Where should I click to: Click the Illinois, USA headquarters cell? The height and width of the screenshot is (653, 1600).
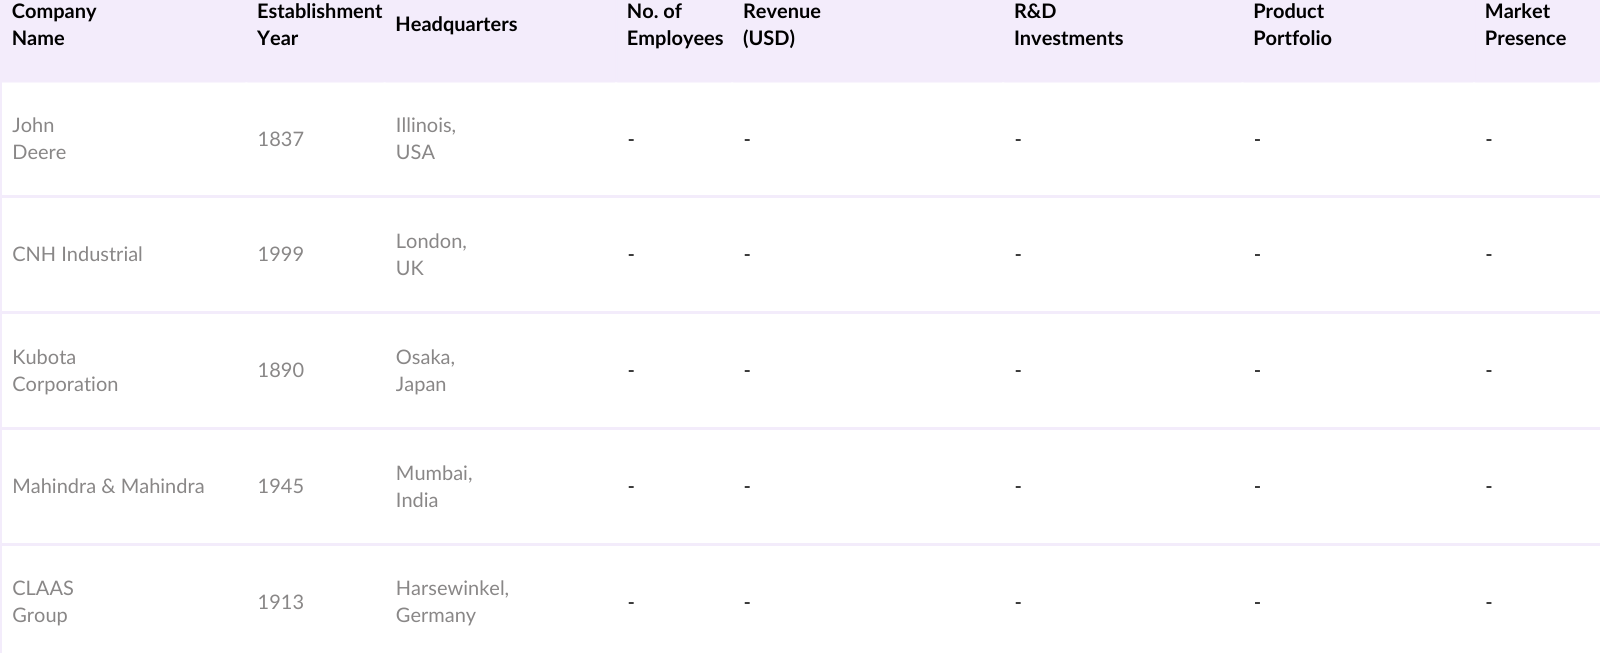(425, 139)
